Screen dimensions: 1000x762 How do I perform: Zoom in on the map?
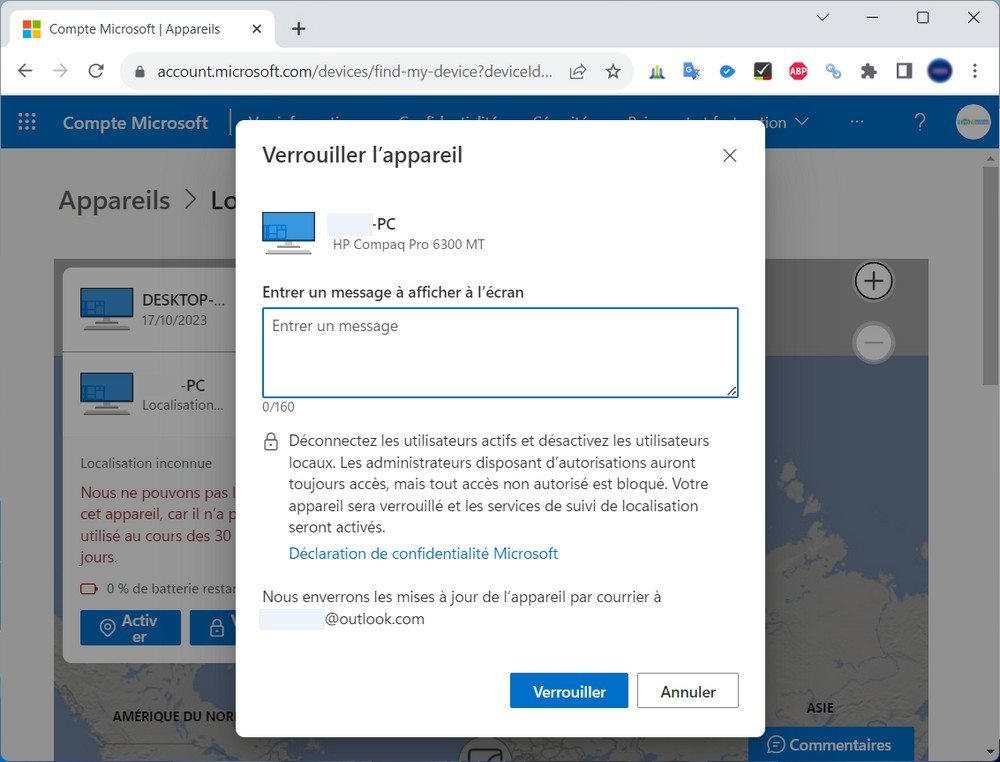[x=873, y=281]
